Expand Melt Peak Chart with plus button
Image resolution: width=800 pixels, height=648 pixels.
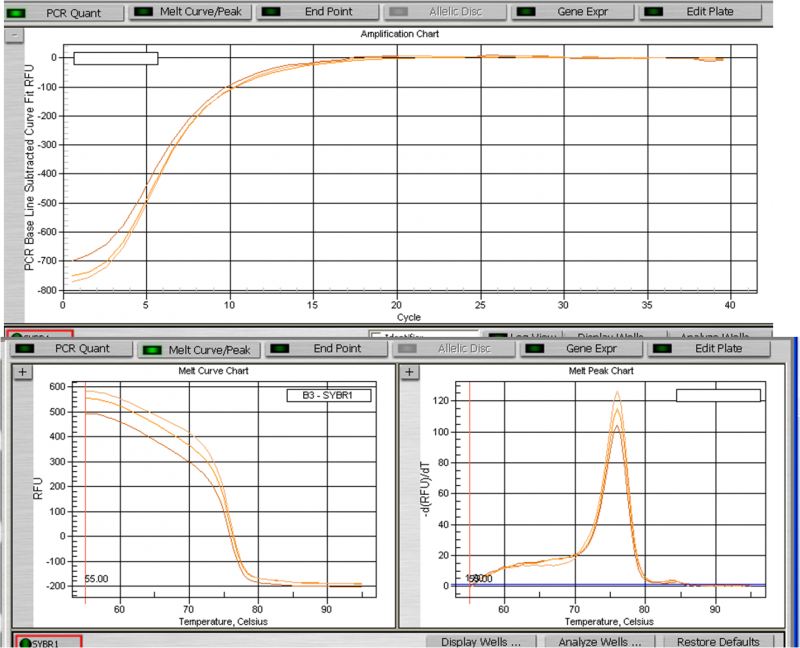click(409, 372)
